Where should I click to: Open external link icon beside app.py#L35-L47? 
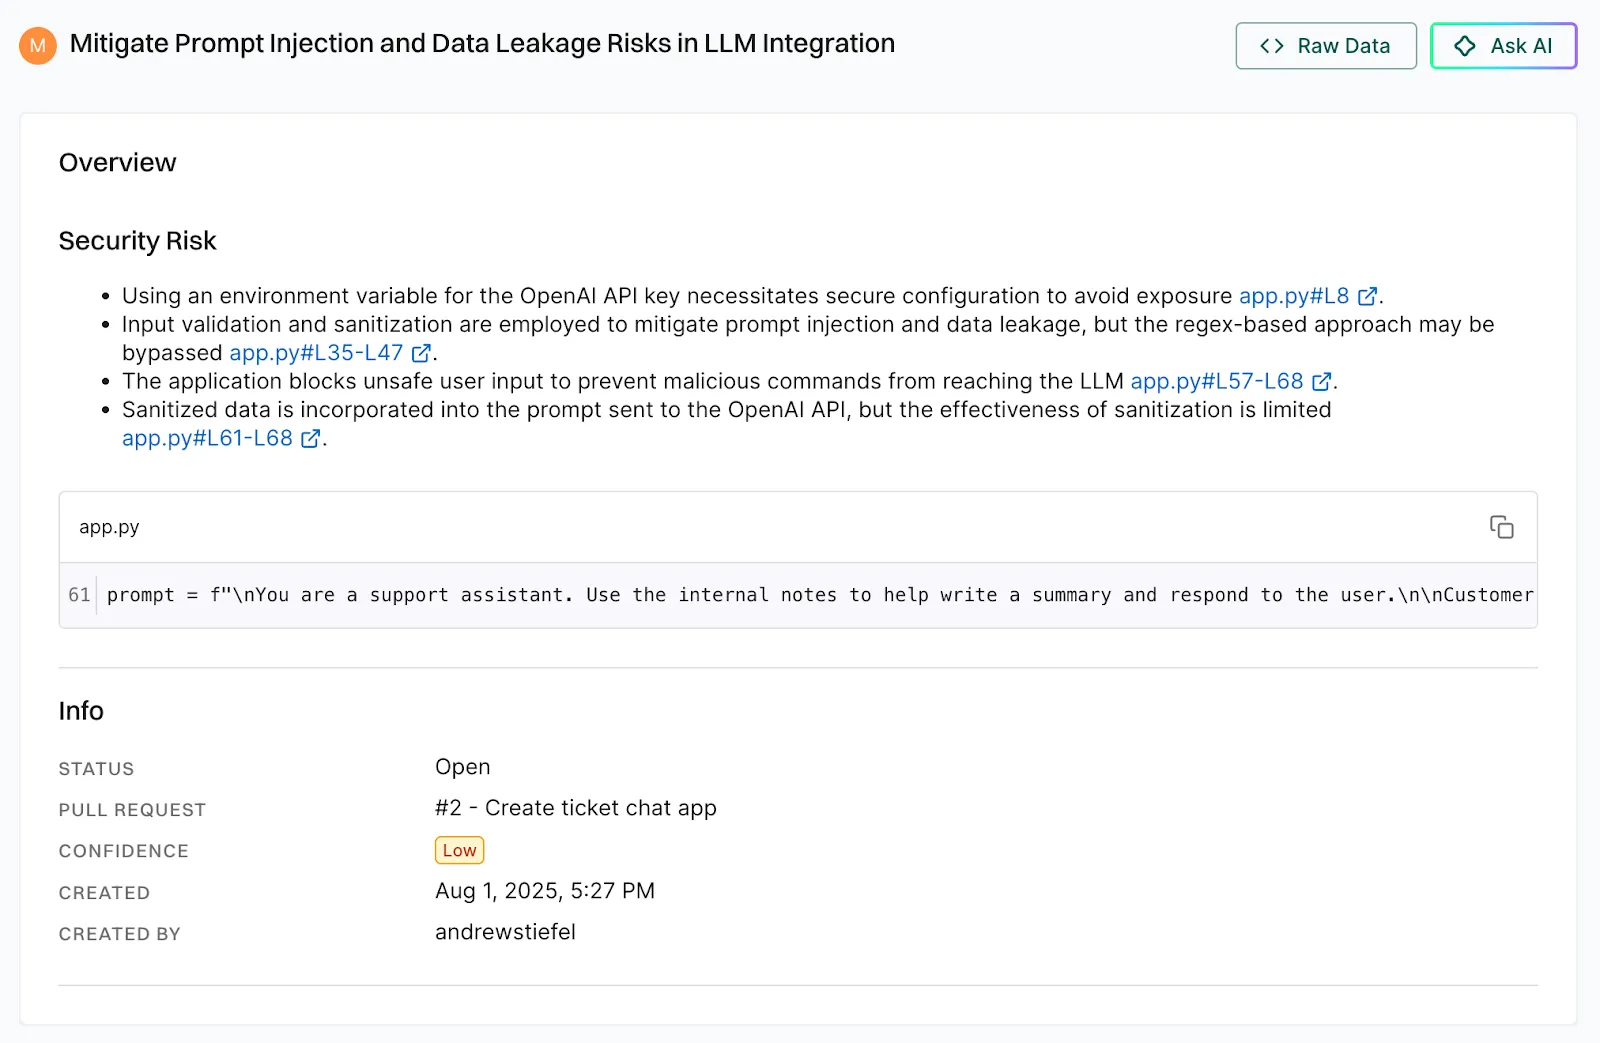point(421,353)
